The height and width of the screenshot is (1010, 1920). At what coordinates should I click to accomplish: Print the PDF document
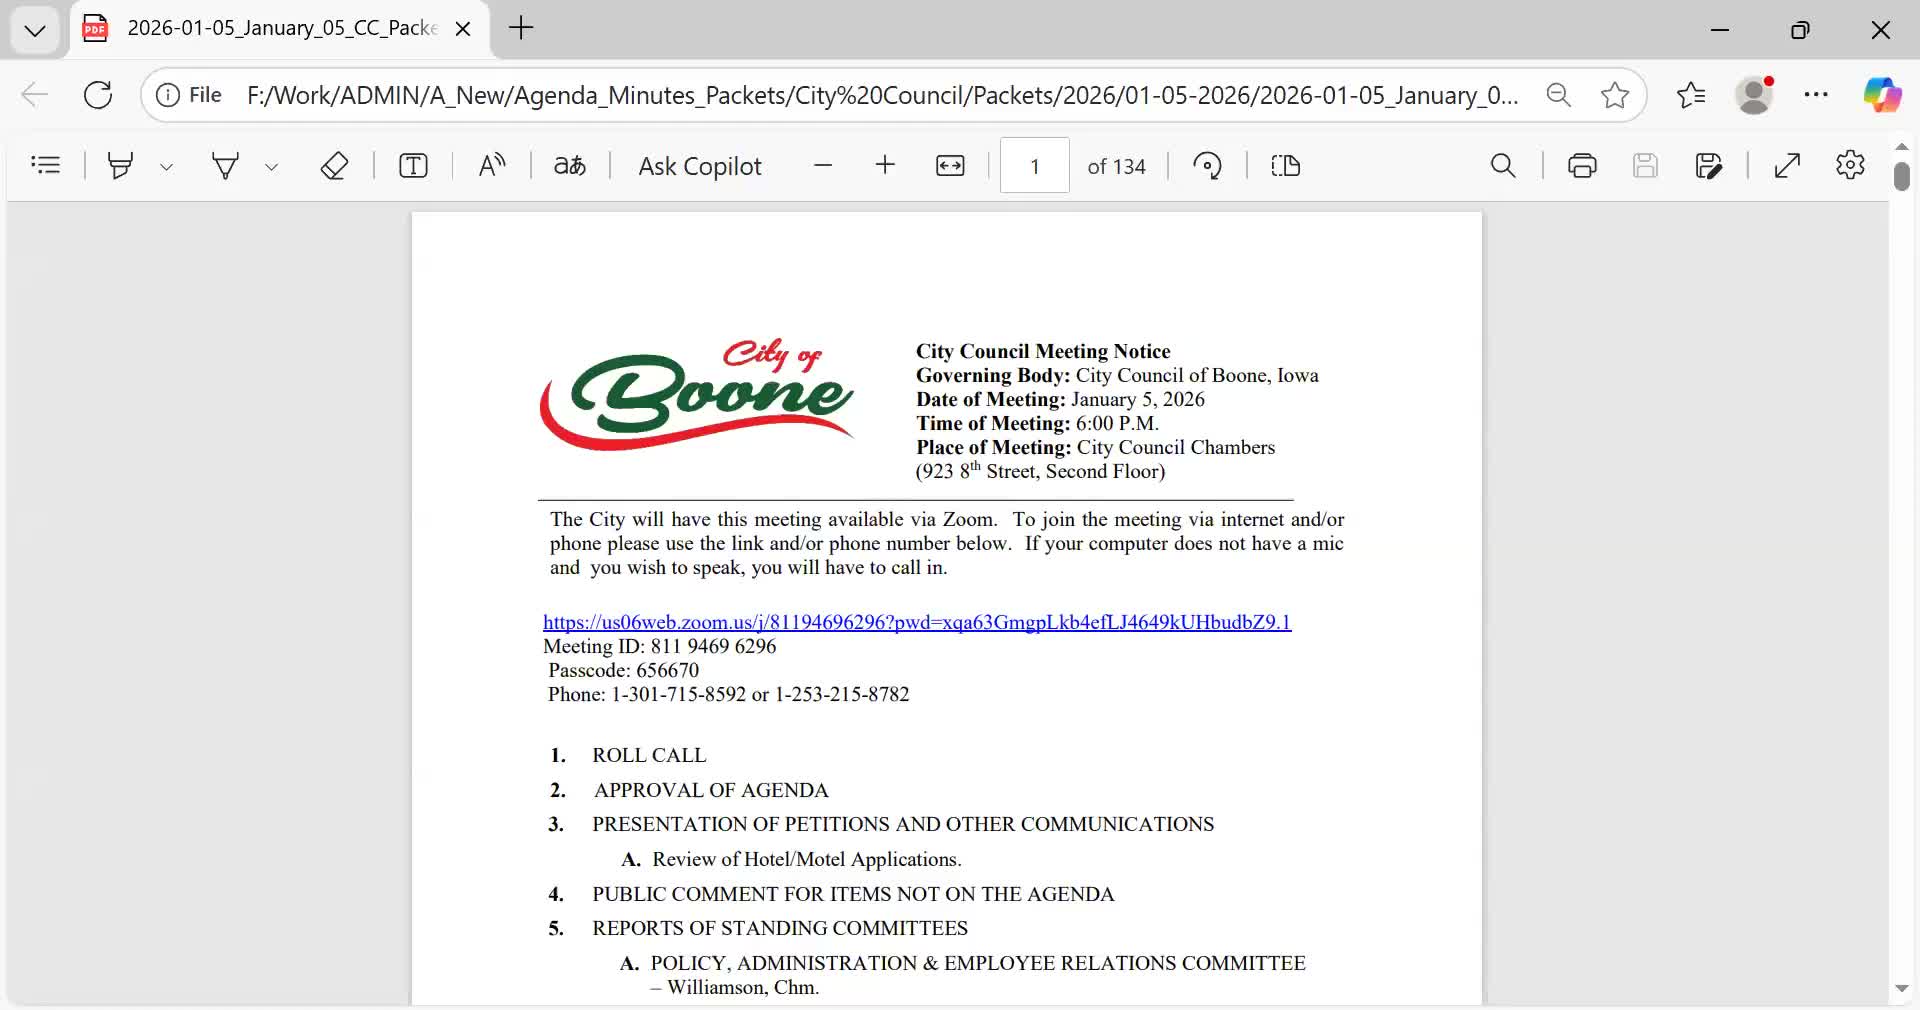pos(1582,165)
